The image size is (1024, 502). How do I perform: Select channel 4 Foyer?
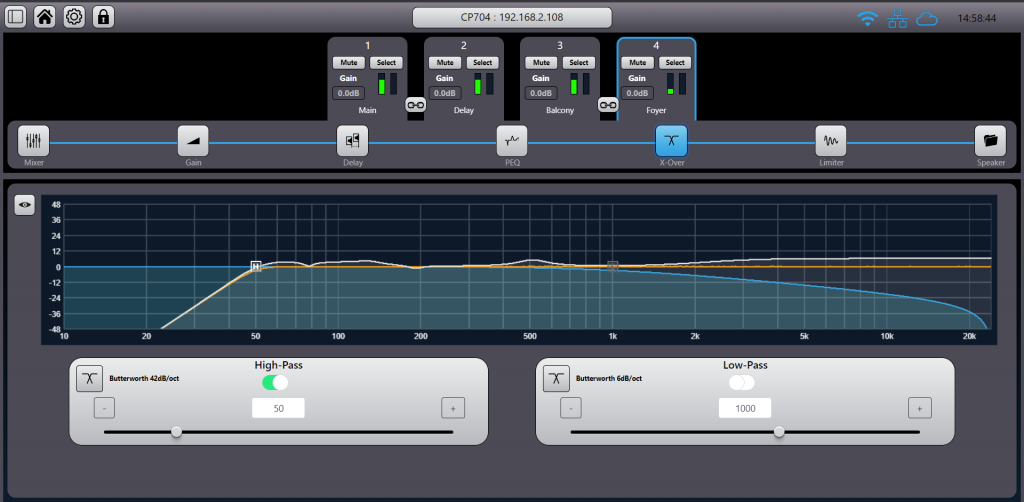675,63
